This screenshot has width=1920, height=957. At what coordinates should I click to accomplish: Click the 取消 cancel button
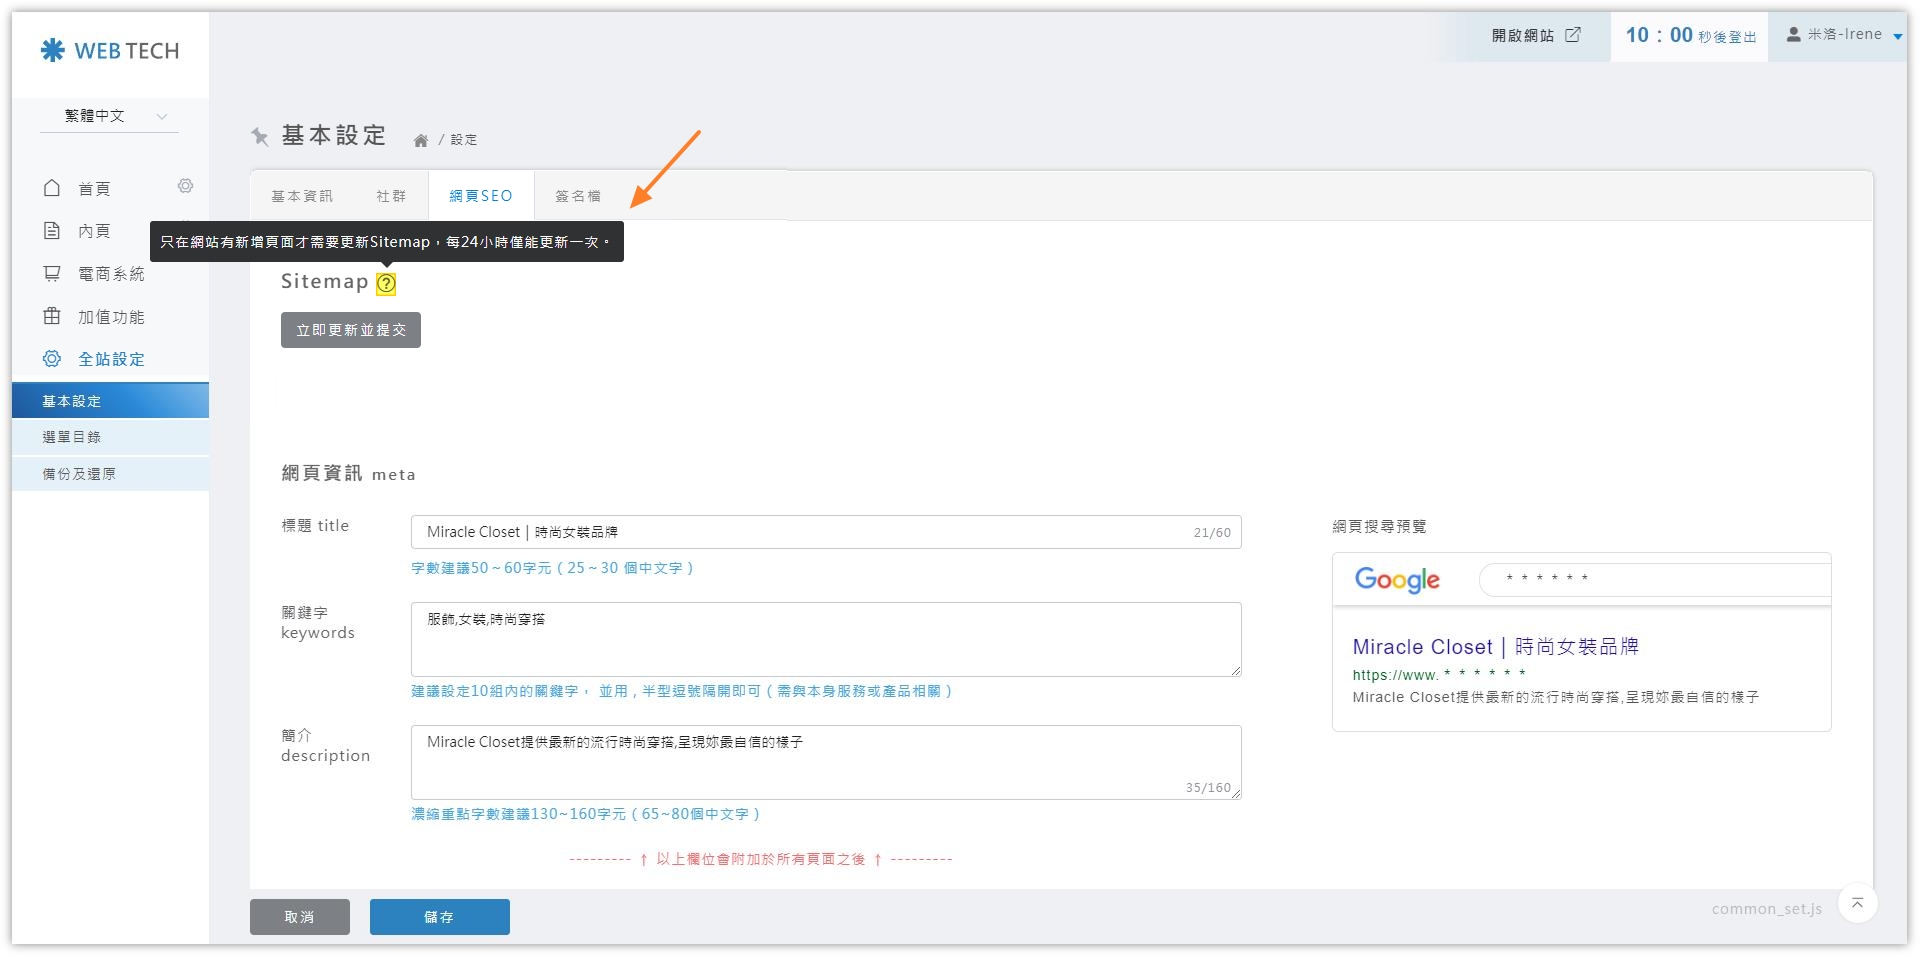[299, 917]
